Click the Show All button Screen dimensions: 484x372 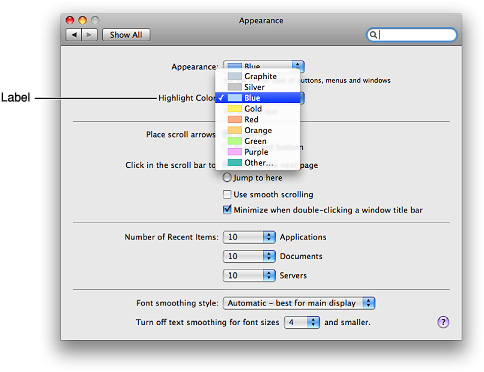pos(126,35)
